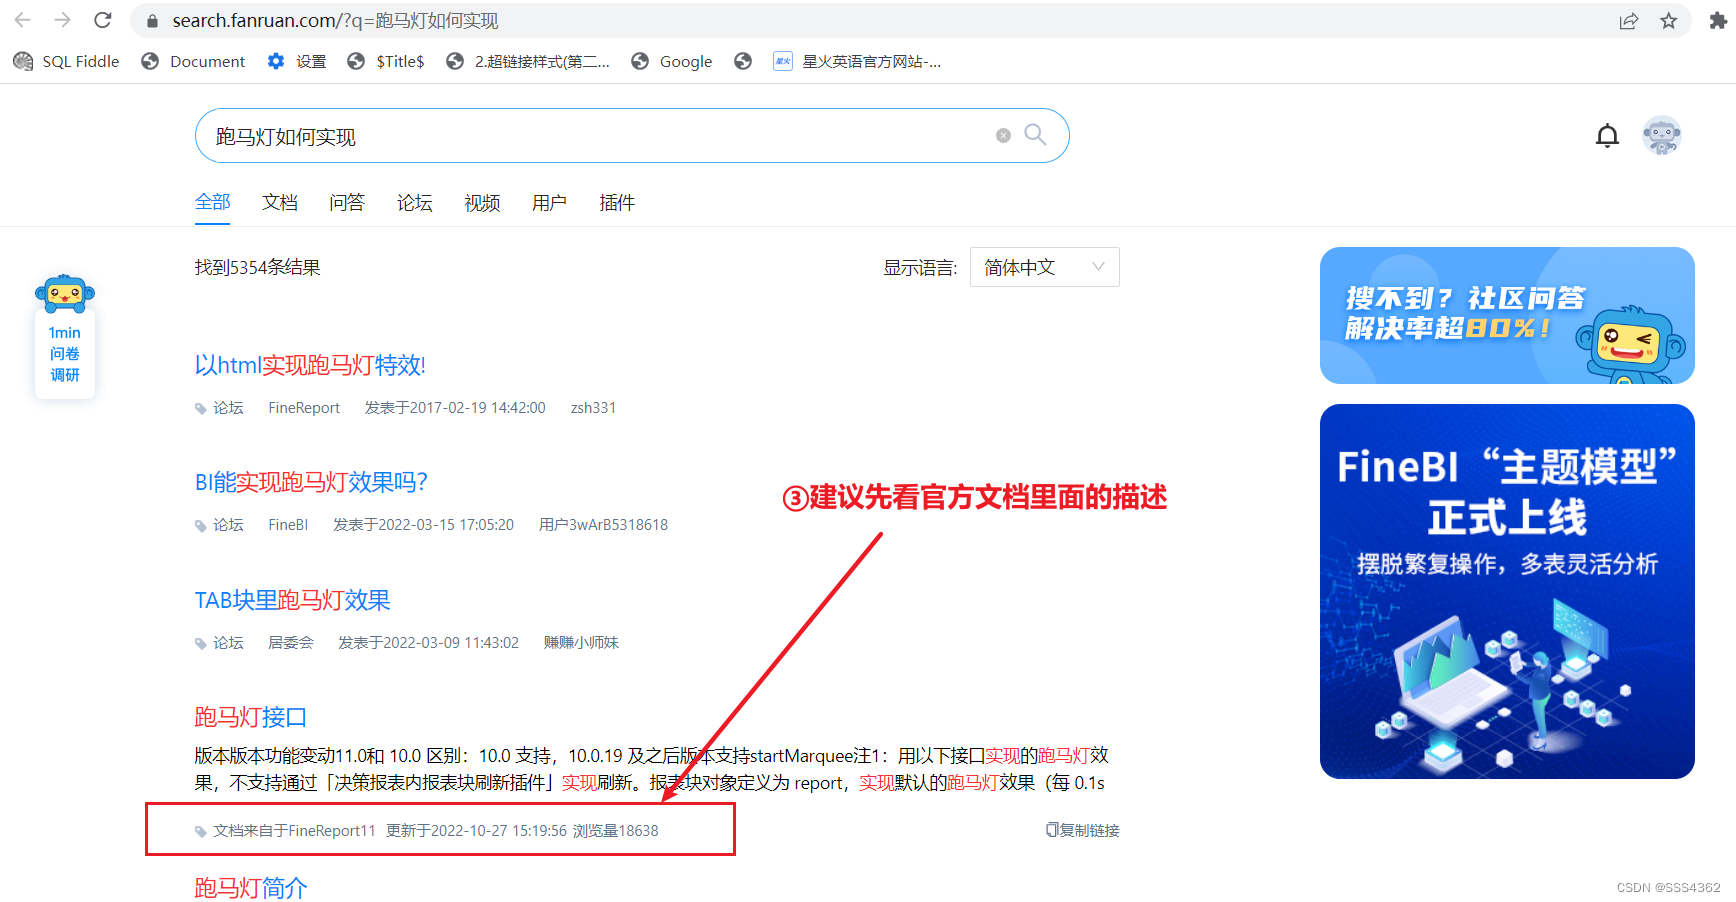Image resolution: width=1736 pixels, height=902 pixels.
Task: Click the 居委会 tag on third result
Action: [x=291, y=643]
